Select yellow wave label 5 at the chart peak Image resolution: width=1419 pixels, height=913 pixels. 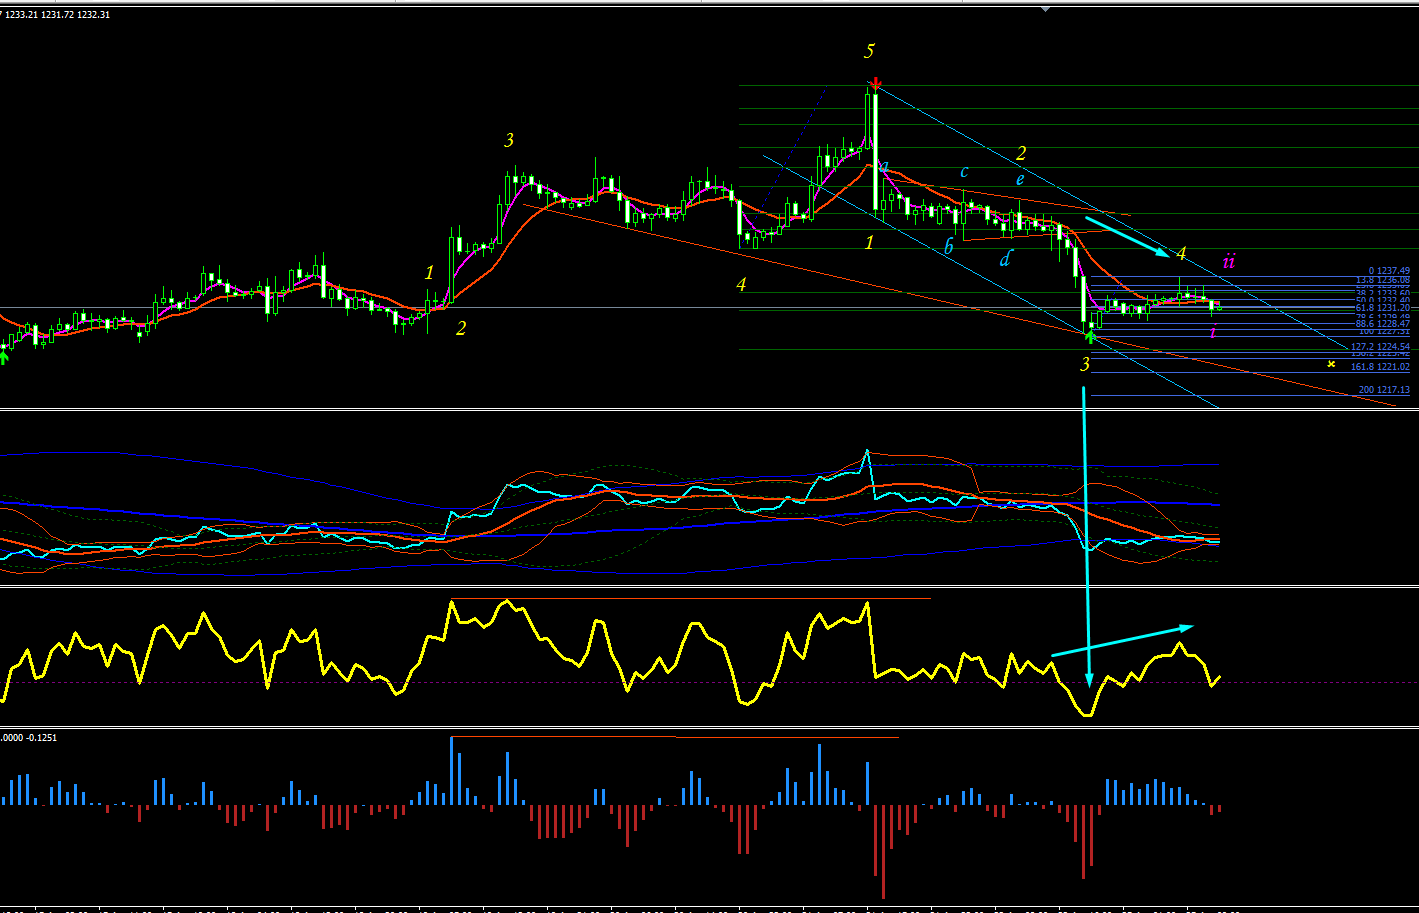(870, 51)
